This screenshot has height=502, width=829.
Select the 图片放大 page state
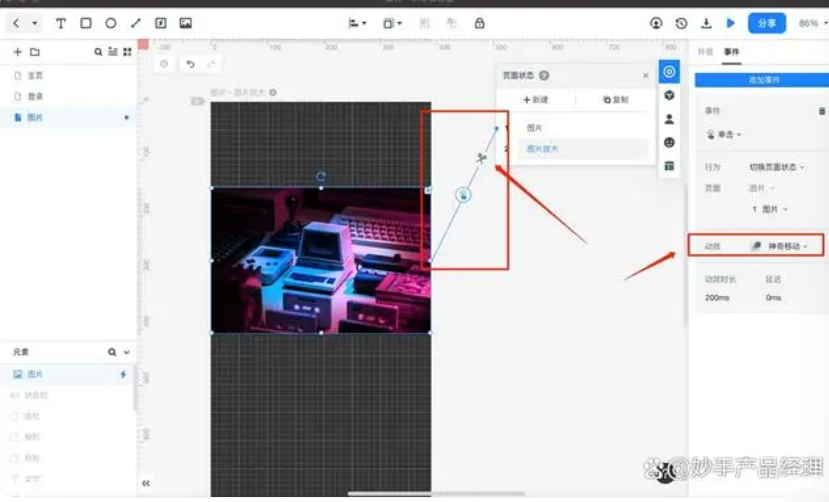point(543,149)
